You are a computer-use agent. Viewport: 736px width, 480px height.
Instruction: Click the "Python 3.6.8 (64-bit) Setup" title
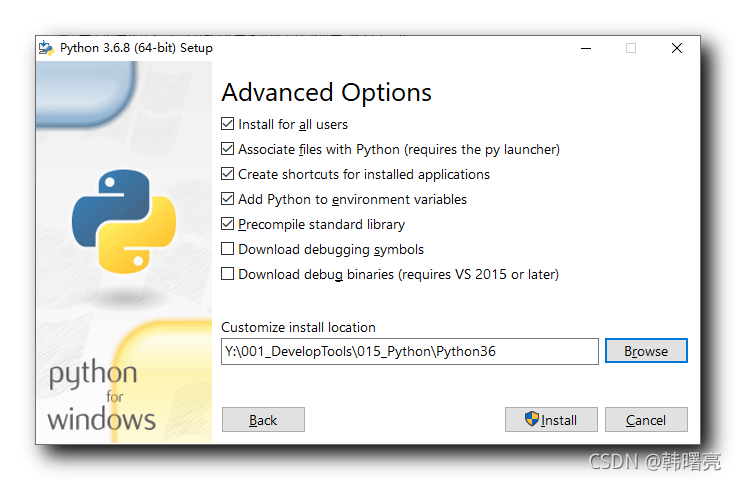pyautogui.click(x=136, y=48)
